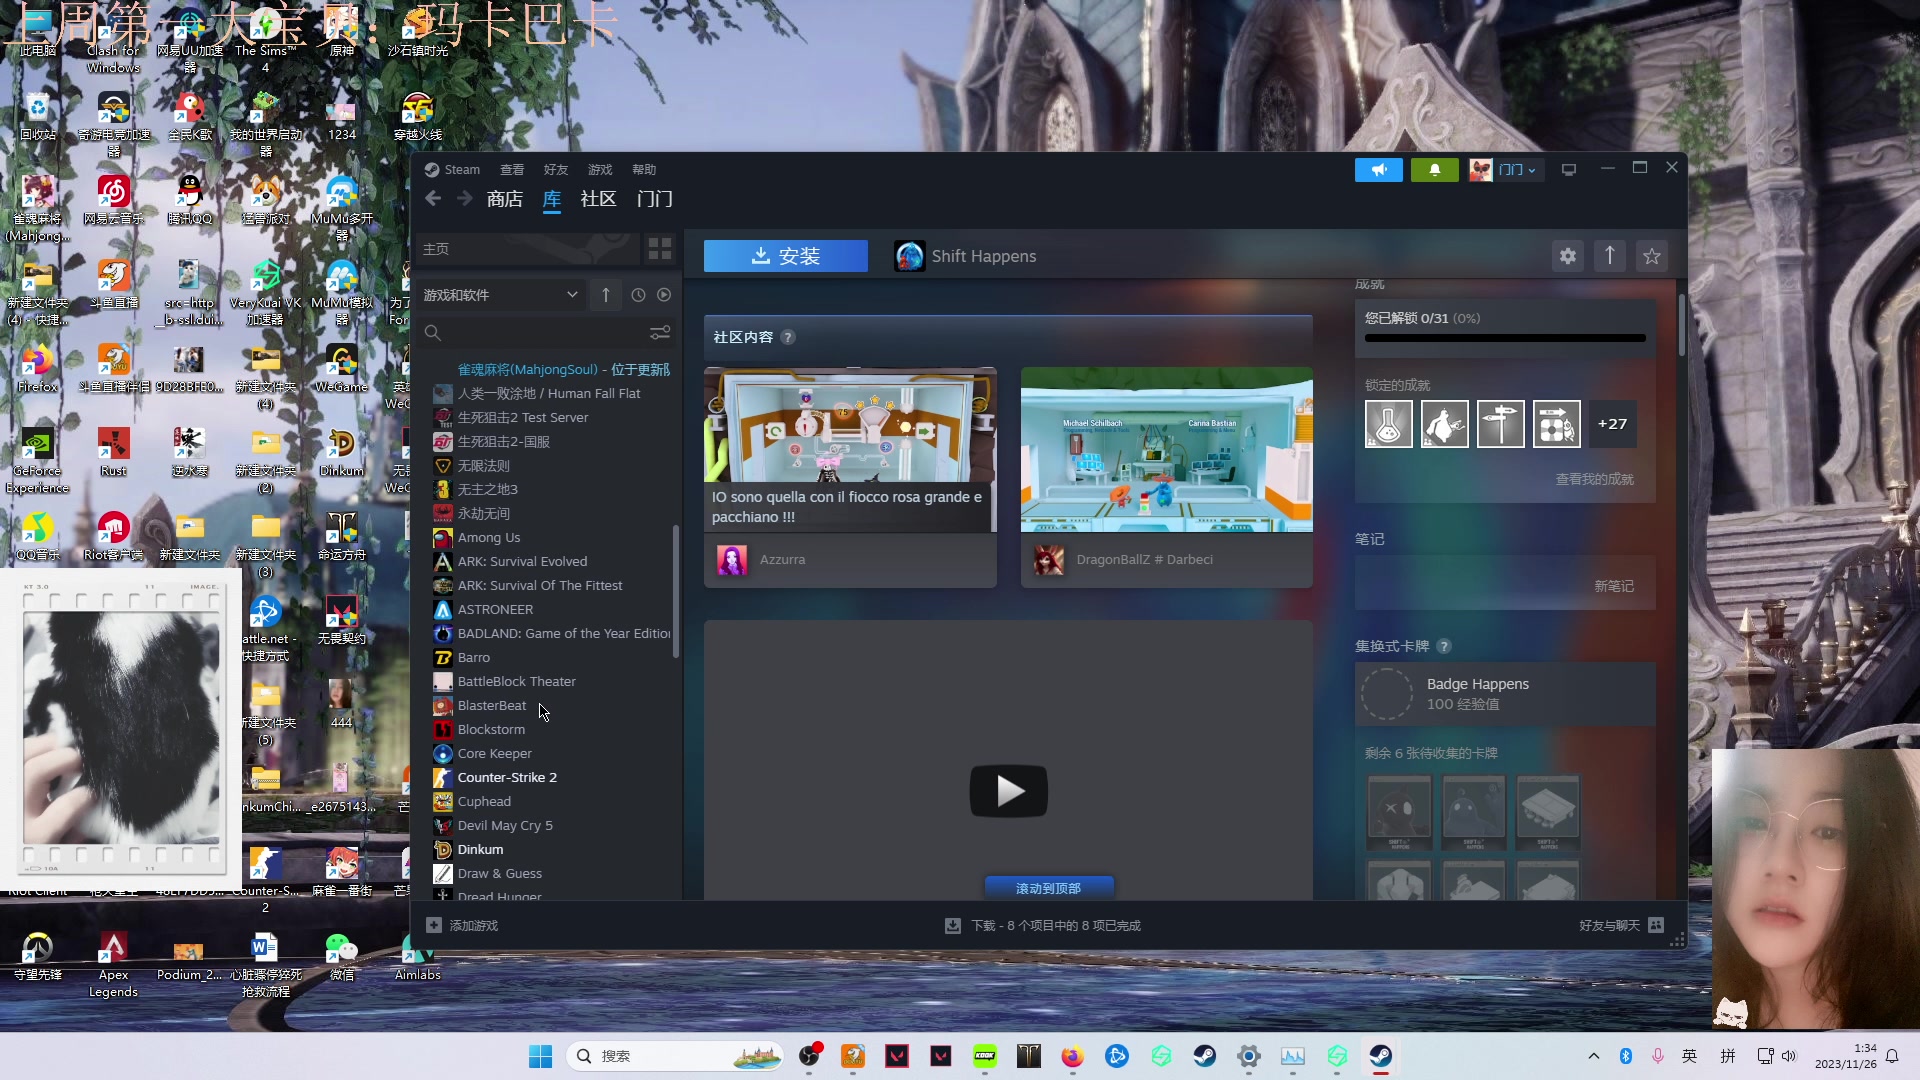This screenshot has width=1920, height=1080.
Task: Click 新建记 (New Note) button in notes panel
Action: click(x=1613, y=585)
